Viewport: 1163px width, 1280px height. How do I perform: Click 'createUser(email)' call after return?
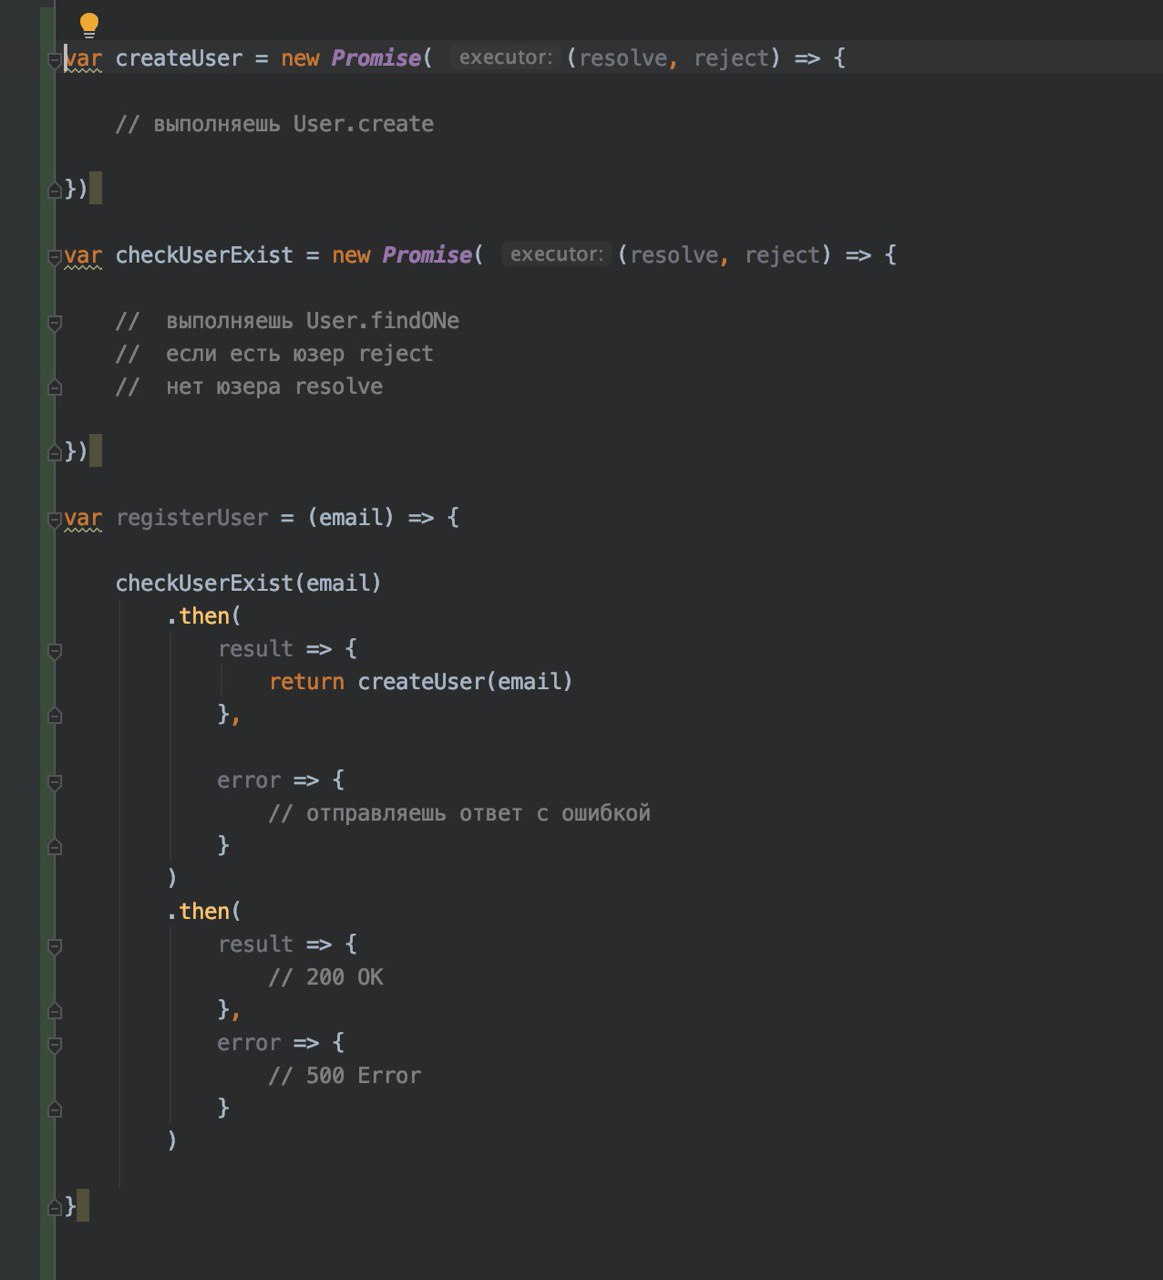click(x=465, y=682)
